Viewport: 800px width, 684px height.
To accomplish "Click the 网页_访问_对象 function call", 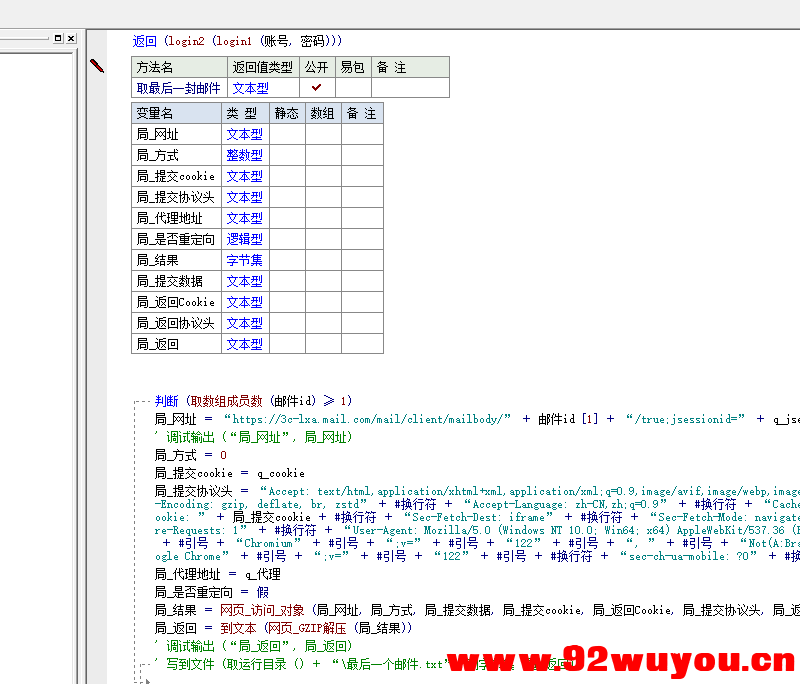I will point(262,610).
